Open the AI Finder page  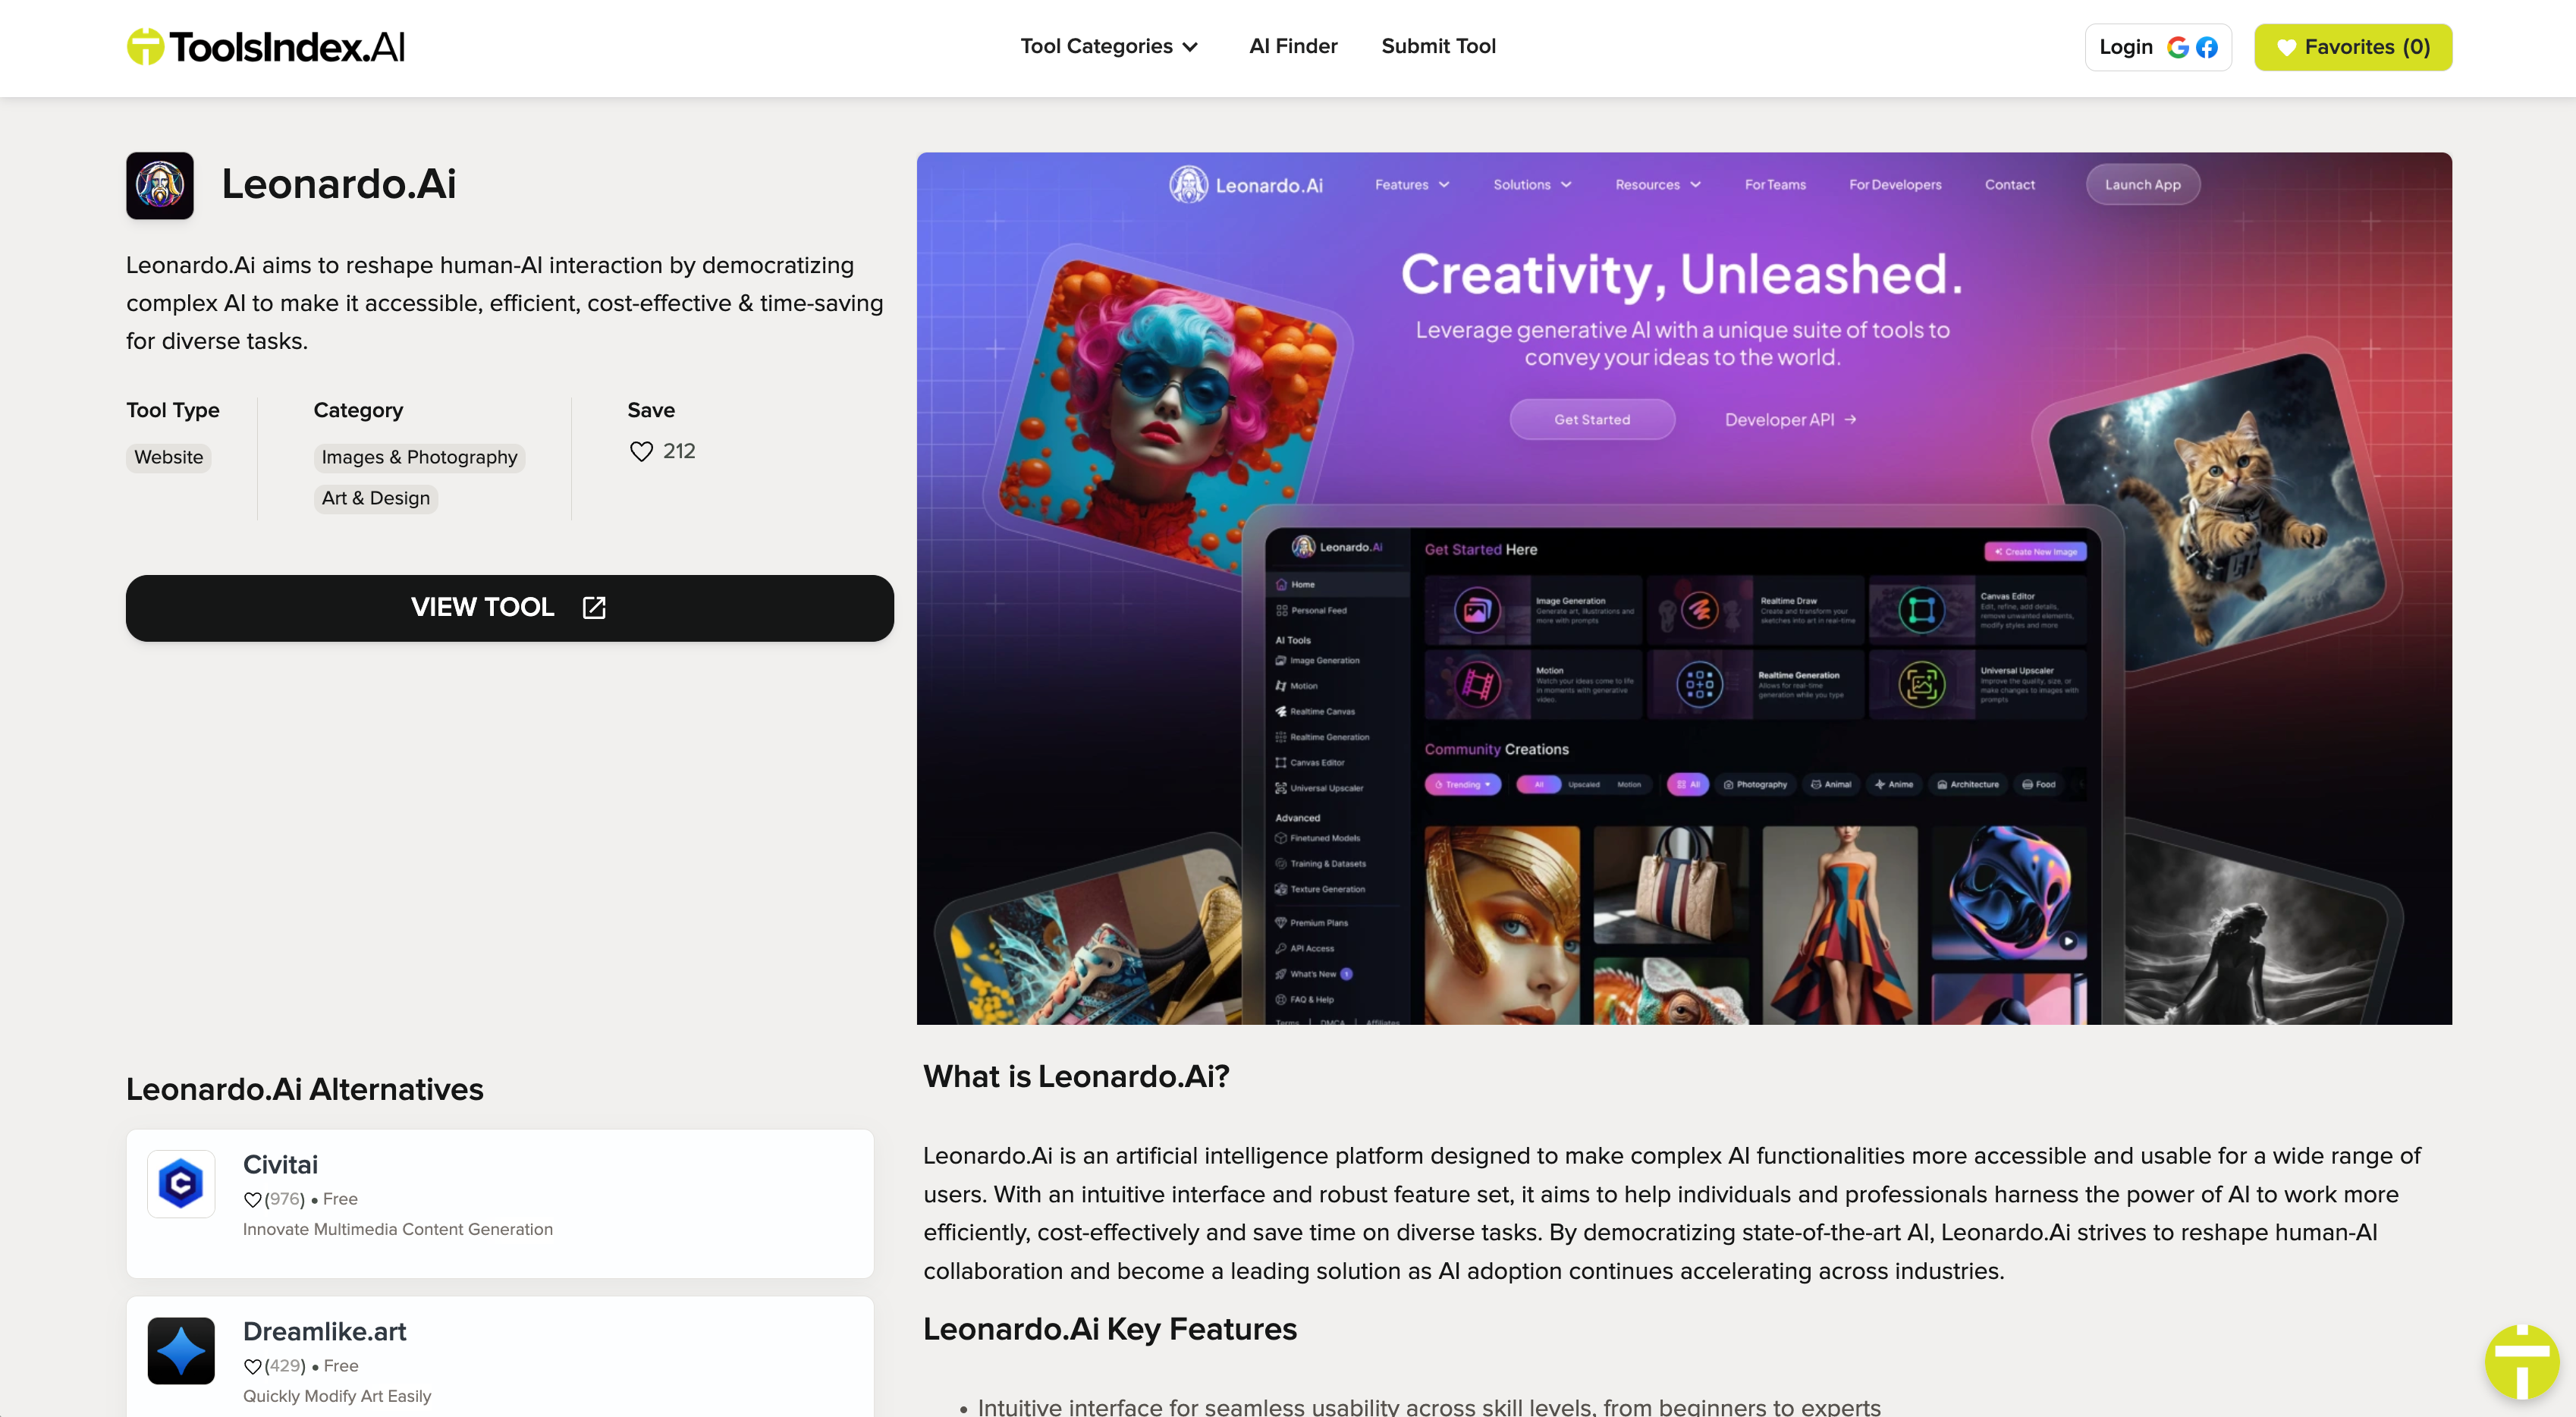pyautogui.click(x=1292, y=46)
